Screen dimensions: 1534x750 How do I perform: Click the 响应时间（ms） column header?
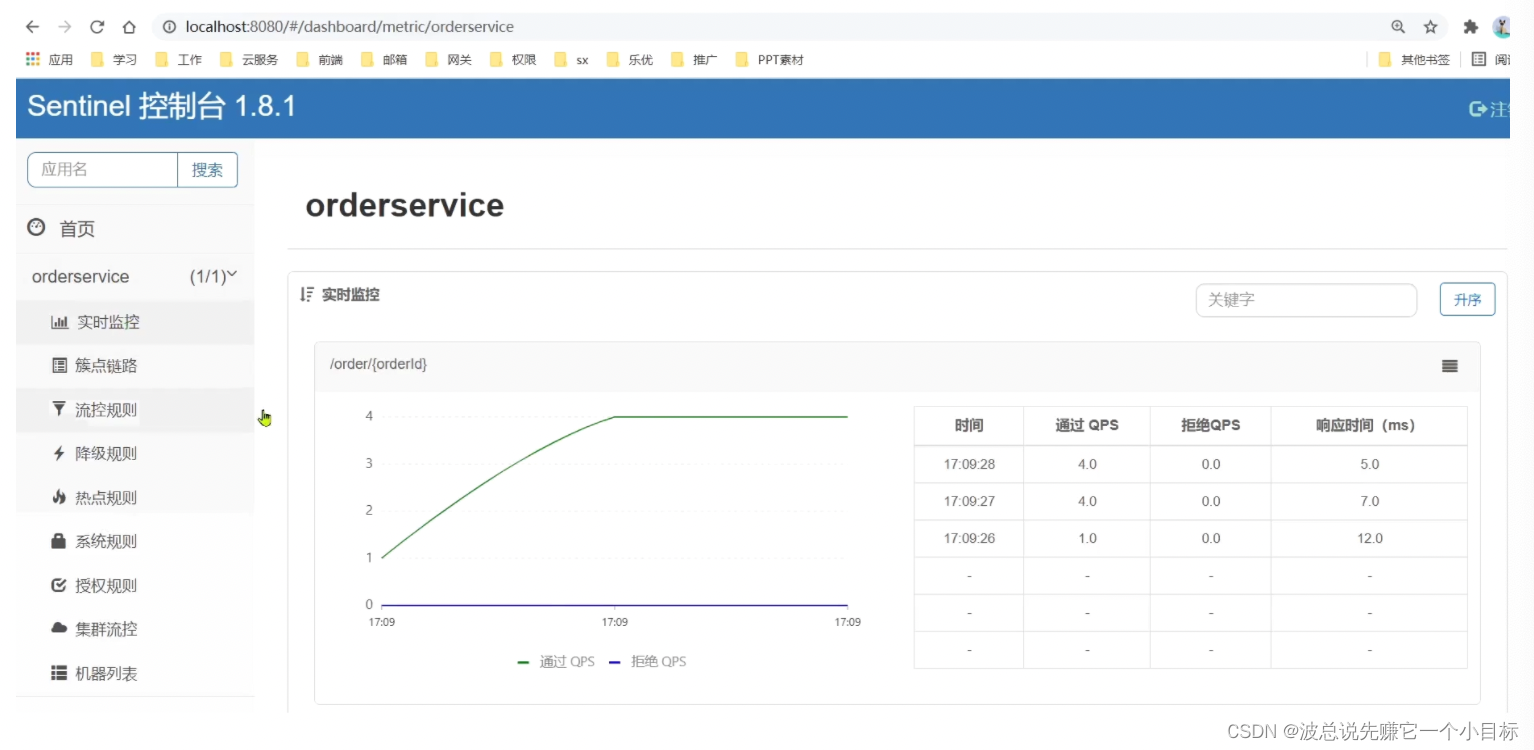pyautogui.click(x=1369, y=425)
